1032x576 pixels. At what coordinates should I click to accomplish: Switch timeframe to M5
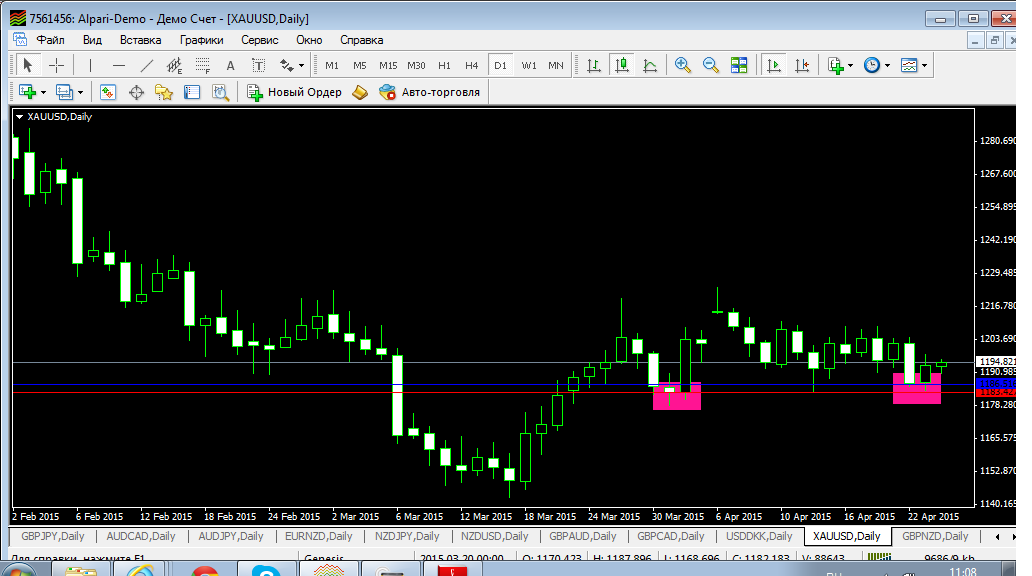coord(359,65)
